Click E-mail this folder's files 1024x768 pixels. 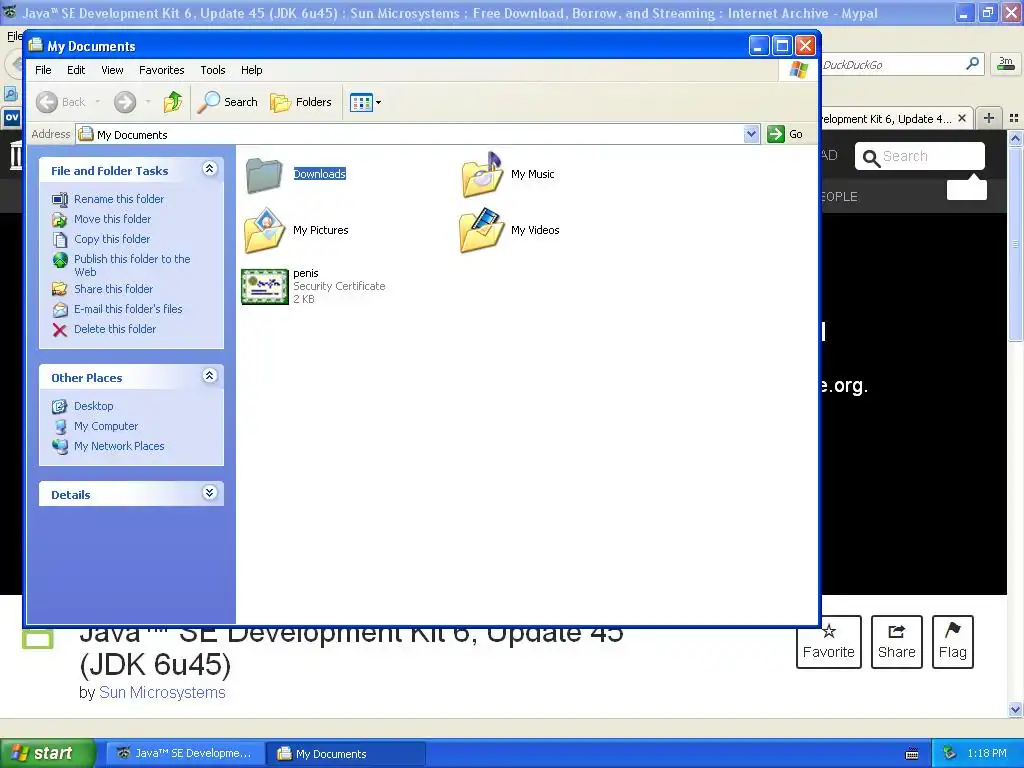(128, 309)
